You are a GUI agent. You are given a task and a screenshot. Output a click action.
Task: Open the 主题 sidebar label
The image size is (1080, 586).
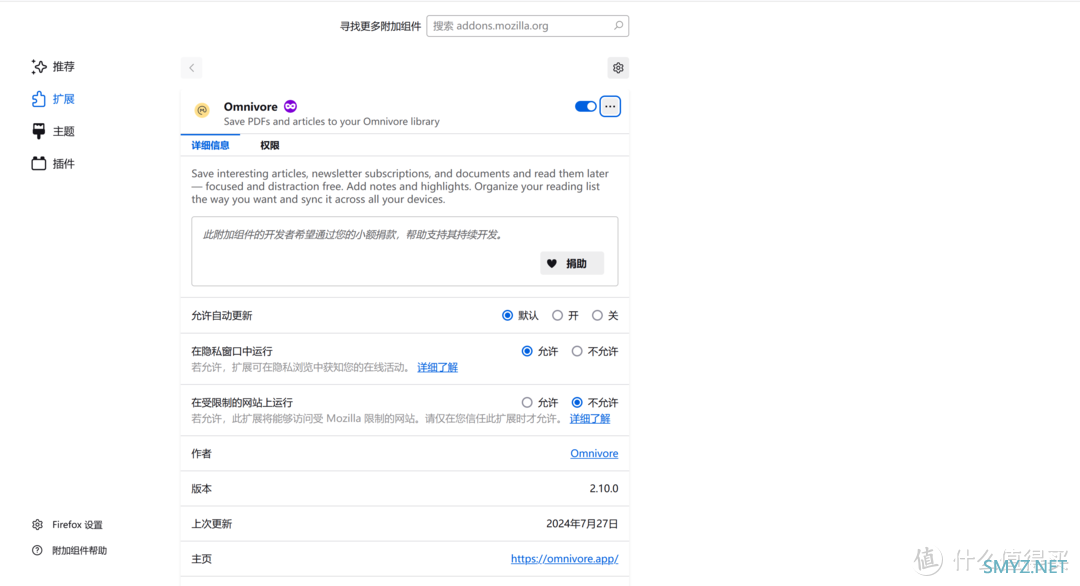[63, 131]
